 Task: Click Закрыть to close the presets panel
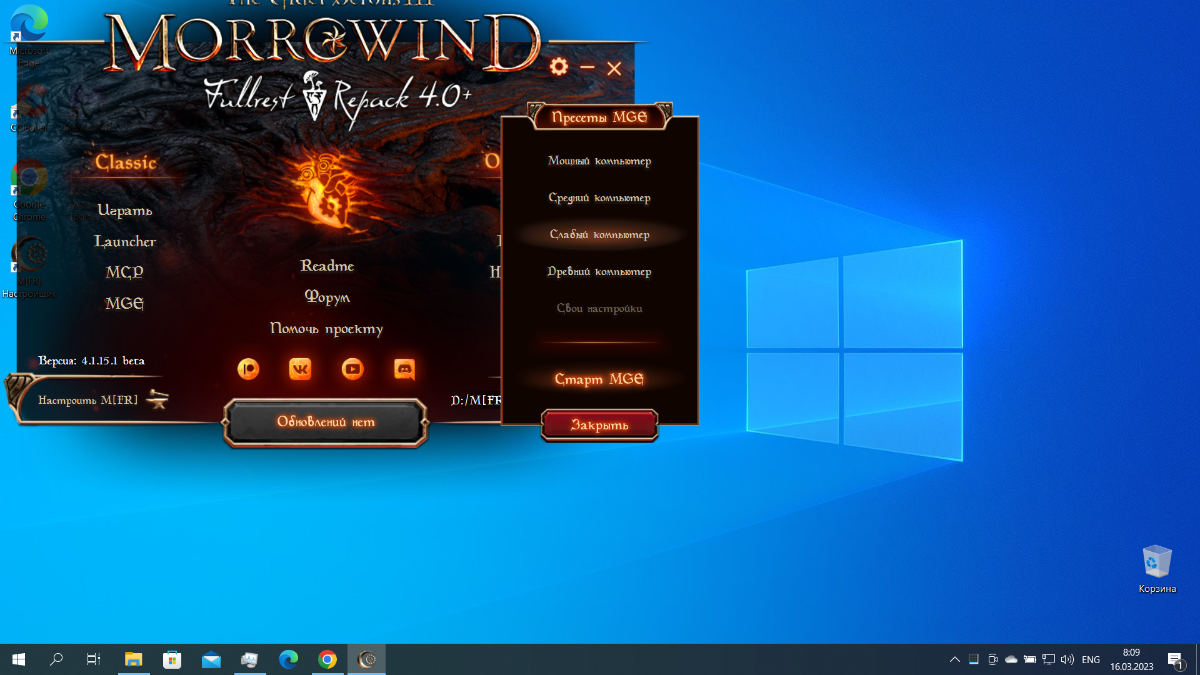tap(600, 425)
